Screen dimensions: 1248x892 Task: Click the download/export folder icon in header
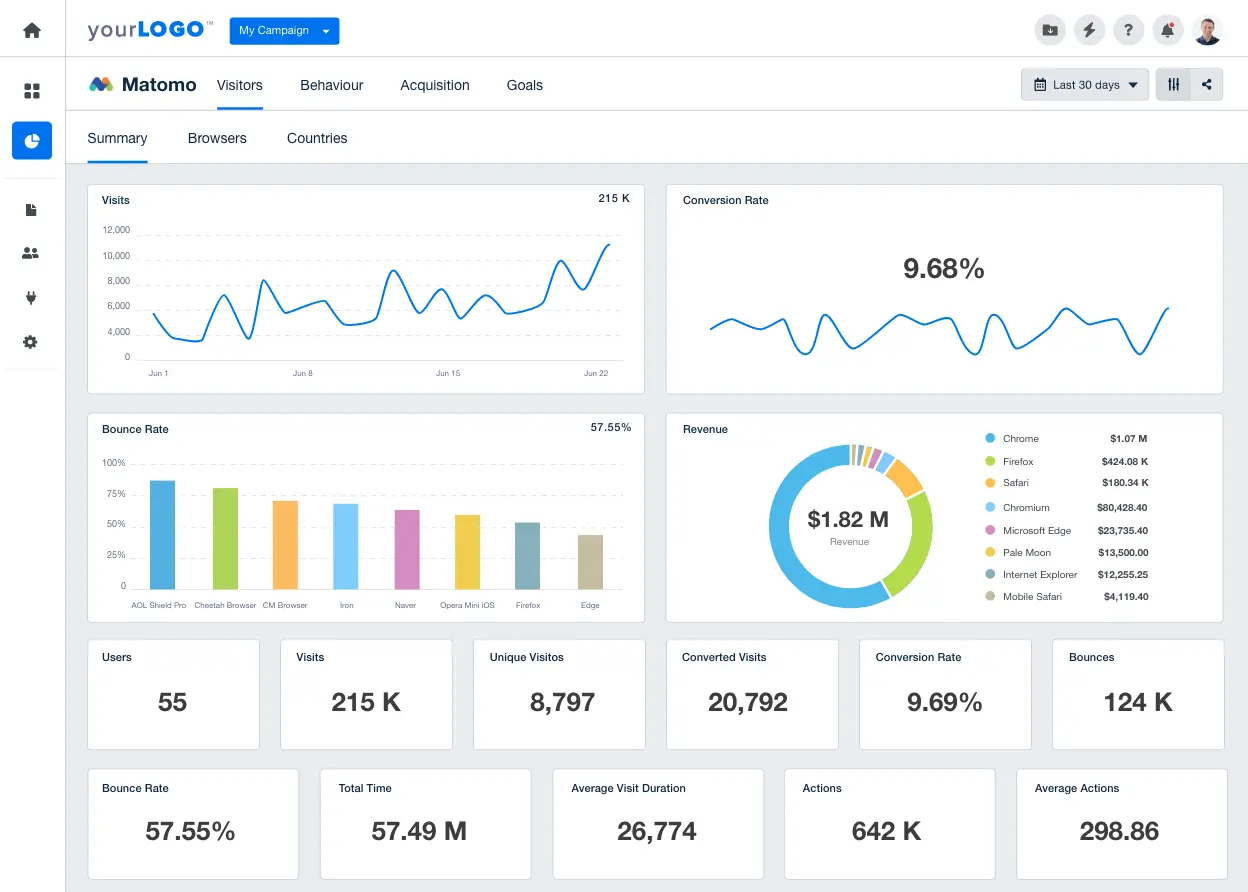point(1050,30)
